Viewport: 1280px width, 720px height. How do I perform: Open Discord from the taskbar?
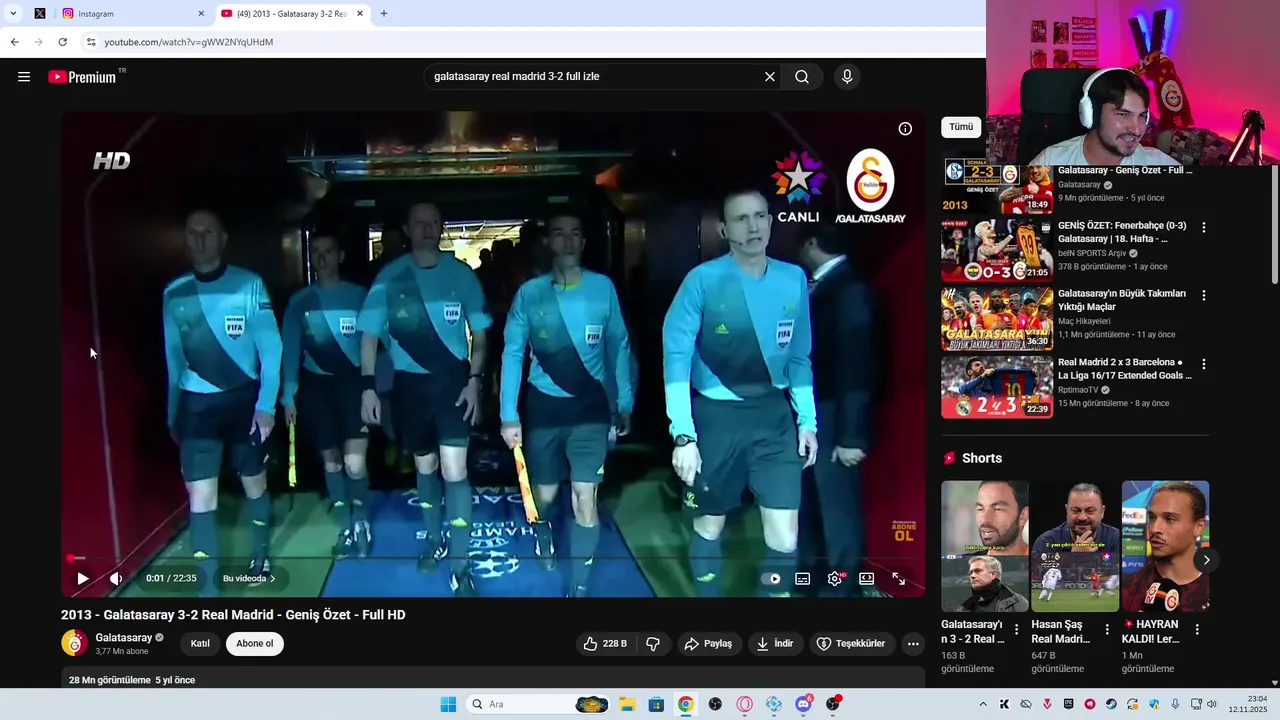click(x=803, y=704)
